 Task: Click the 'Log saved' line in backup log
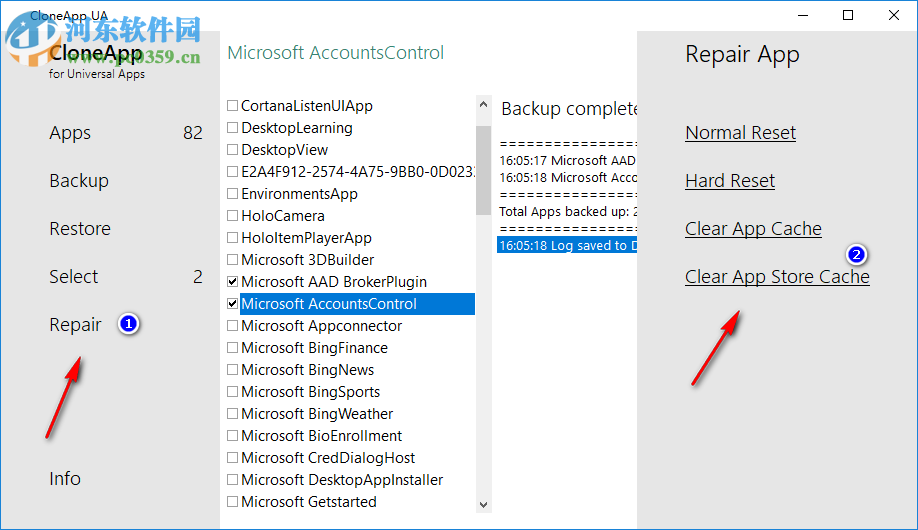point(565,245)
